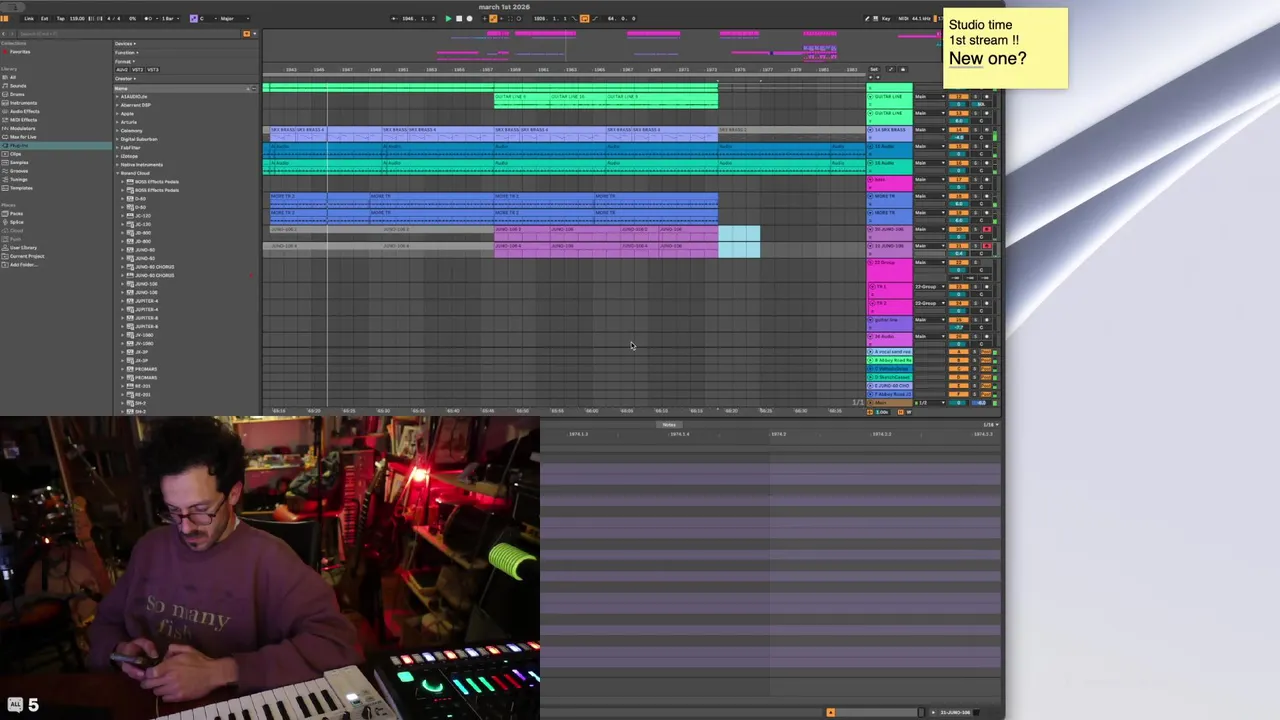Screen dimensions: 1280x720
Task: Expand the iZotope plug-in folder
Action: 118,156
